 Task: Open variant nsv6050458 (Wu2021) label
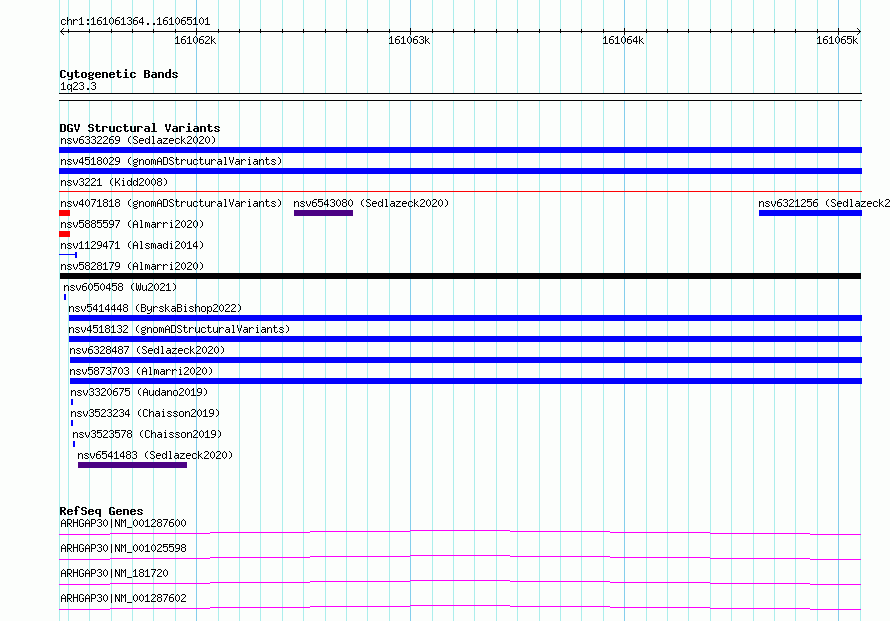(120, 287)
